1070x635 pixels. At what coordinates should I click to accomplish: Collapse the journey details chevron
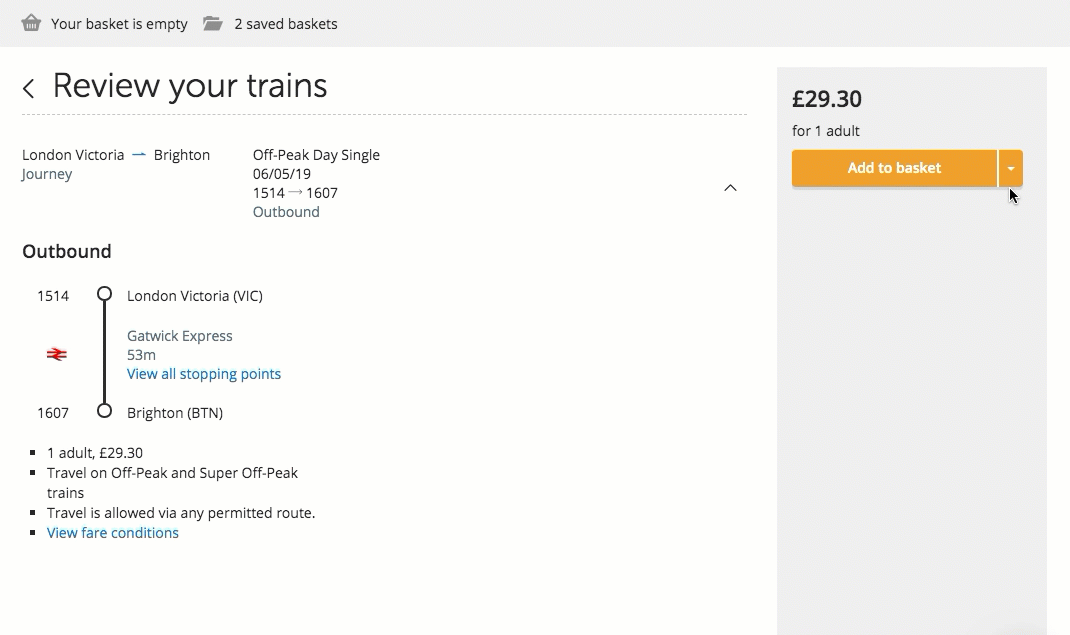coord(730,188)
